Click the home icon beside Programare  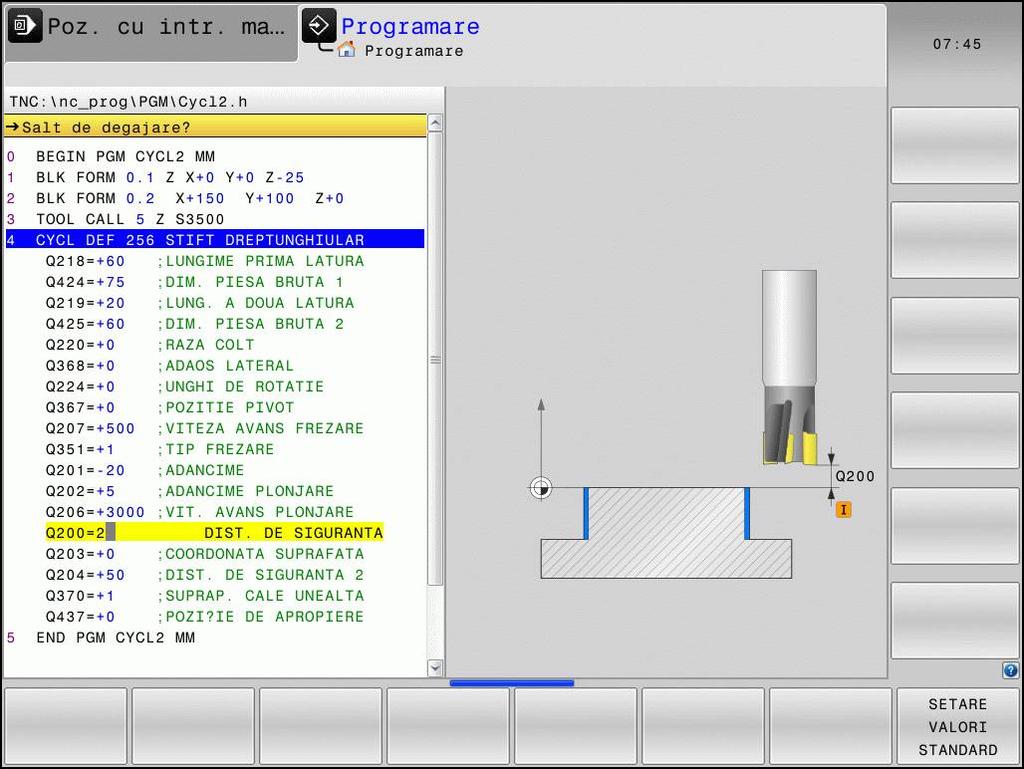tap(347, 50)
